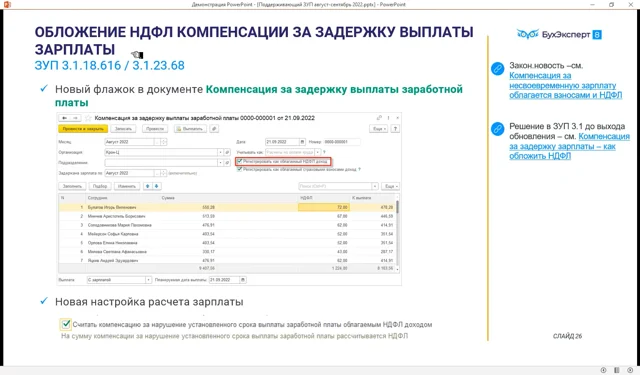Viewport: 640px width, 375px height.
Task: Click the Выплатить button
Action: click(190, 129)
